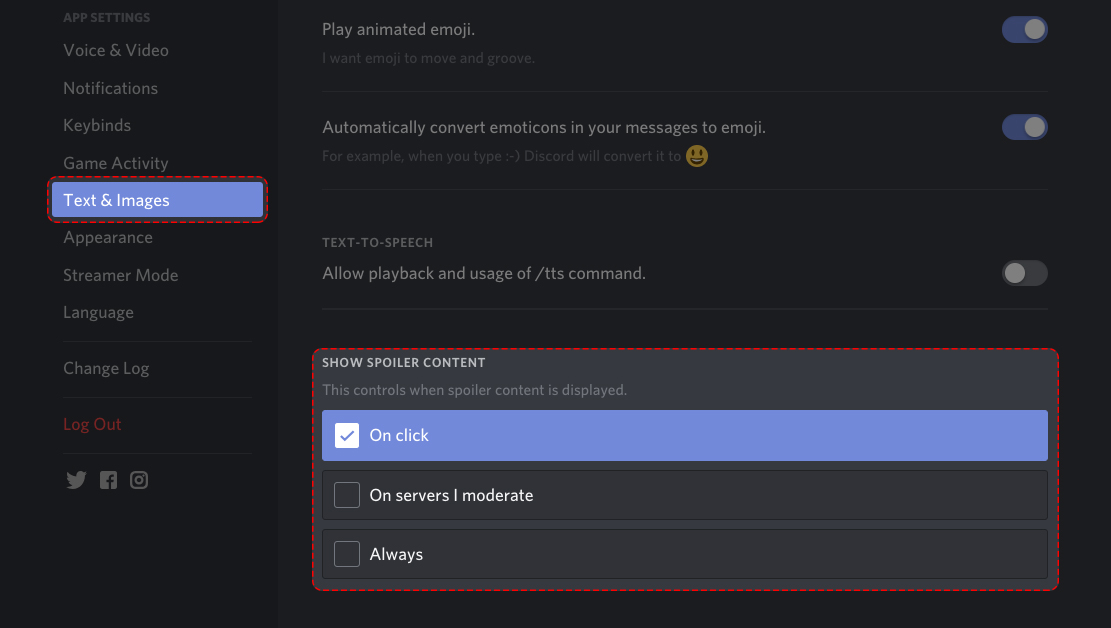Go to Notifications settings

tap(110, 88)
